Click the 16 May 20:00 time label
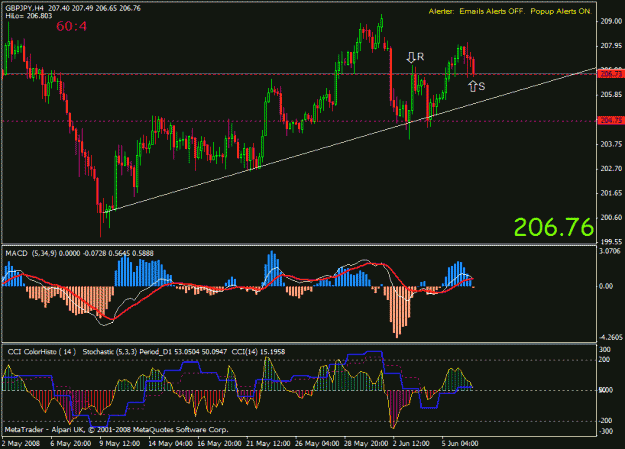 coord(219,443)
